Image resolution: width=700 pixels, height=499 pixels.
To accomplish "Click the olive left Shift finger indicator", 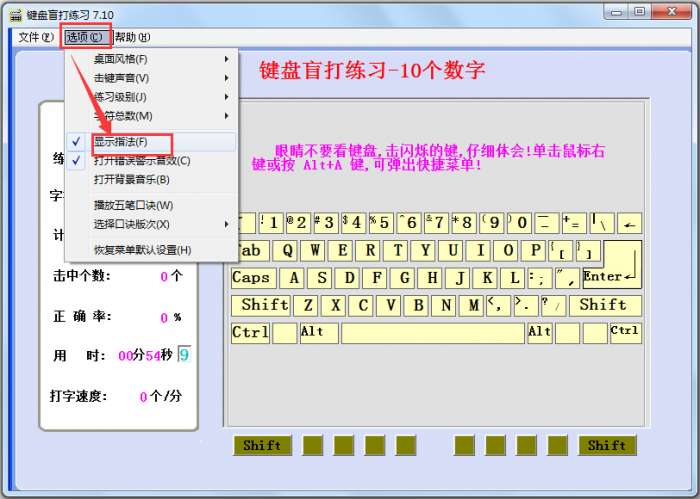I will (262, 445).
